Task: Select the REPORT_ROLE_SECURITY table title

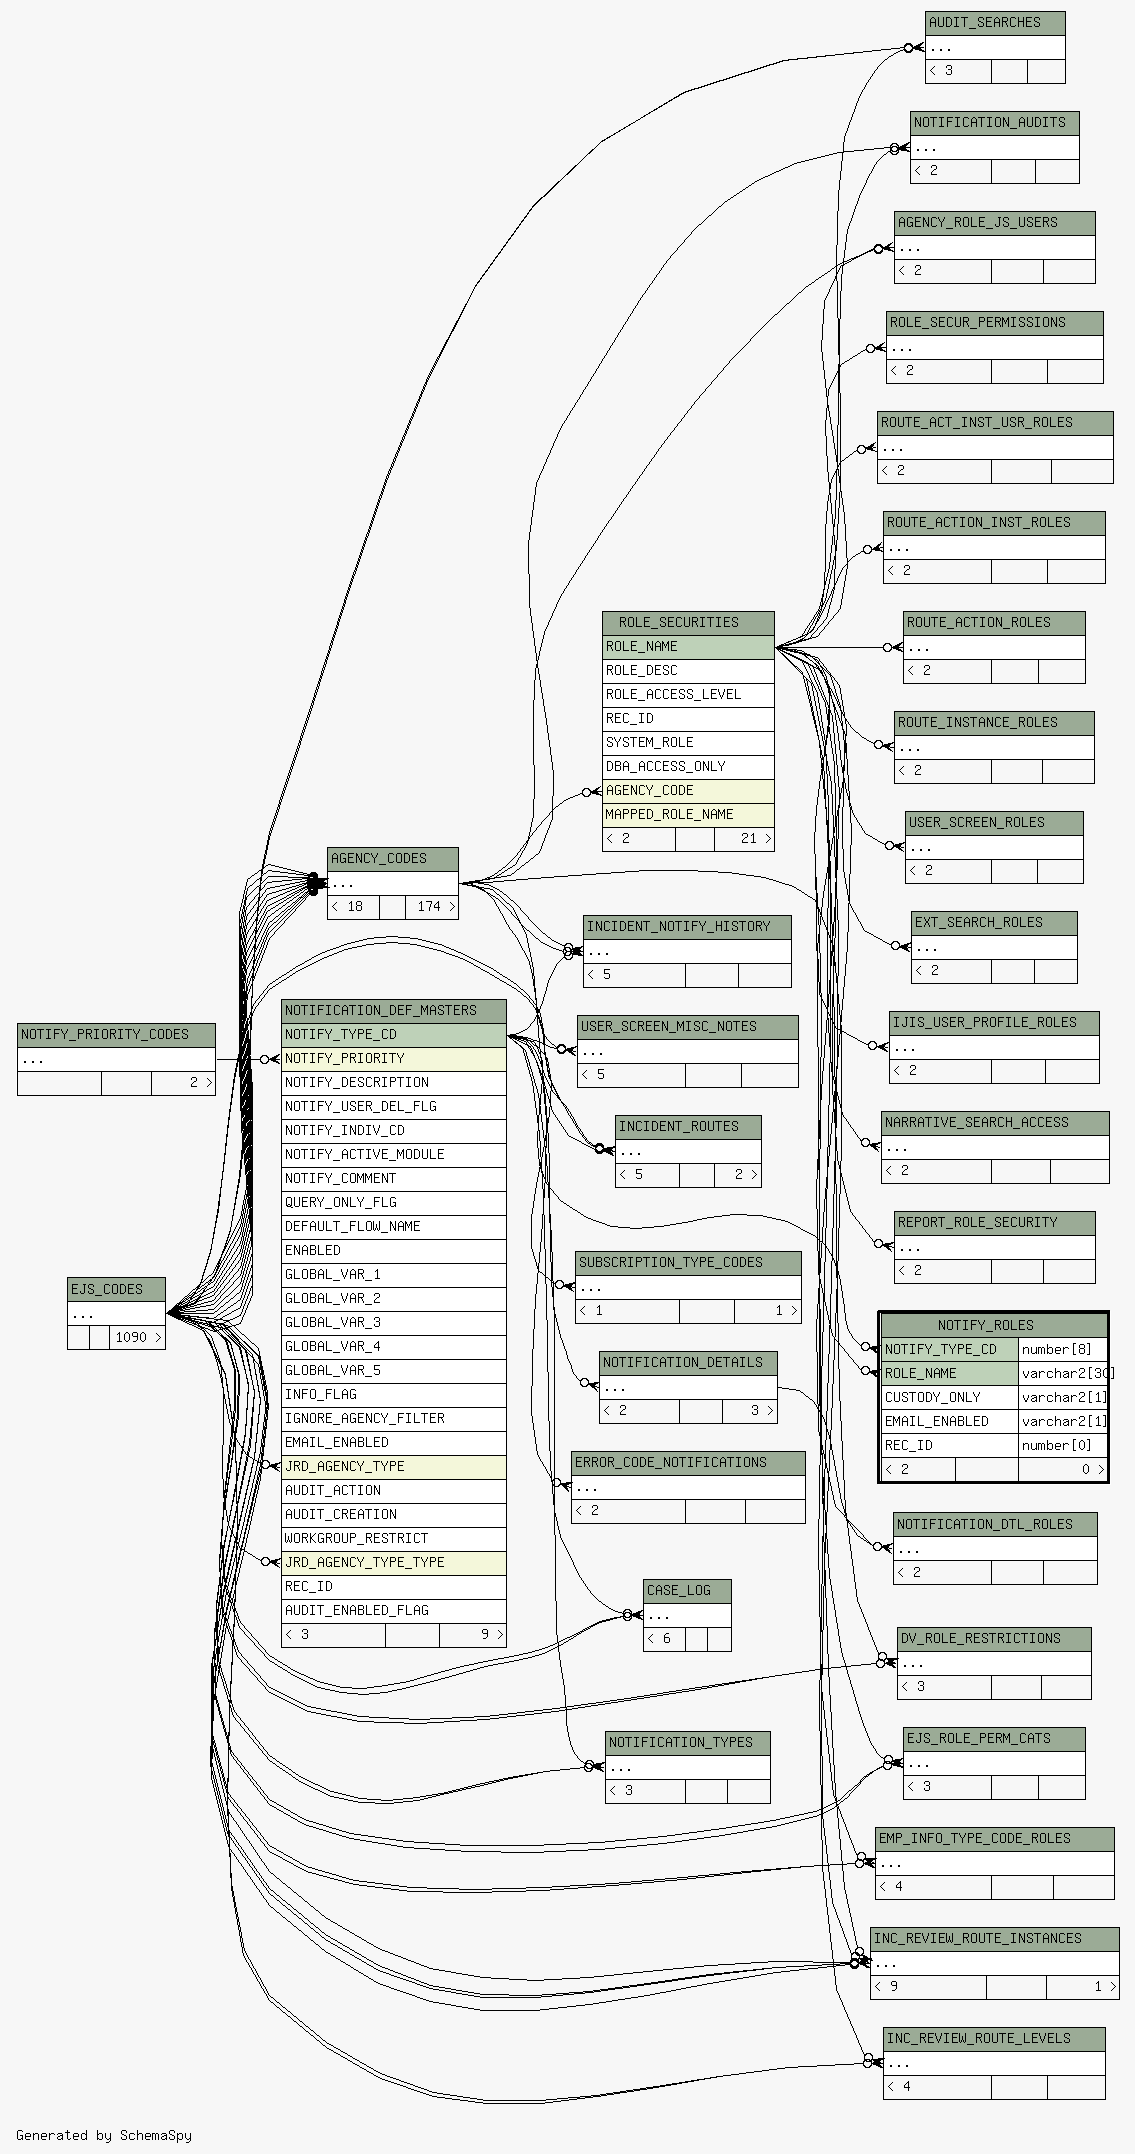Action: tap(994, 1223)
